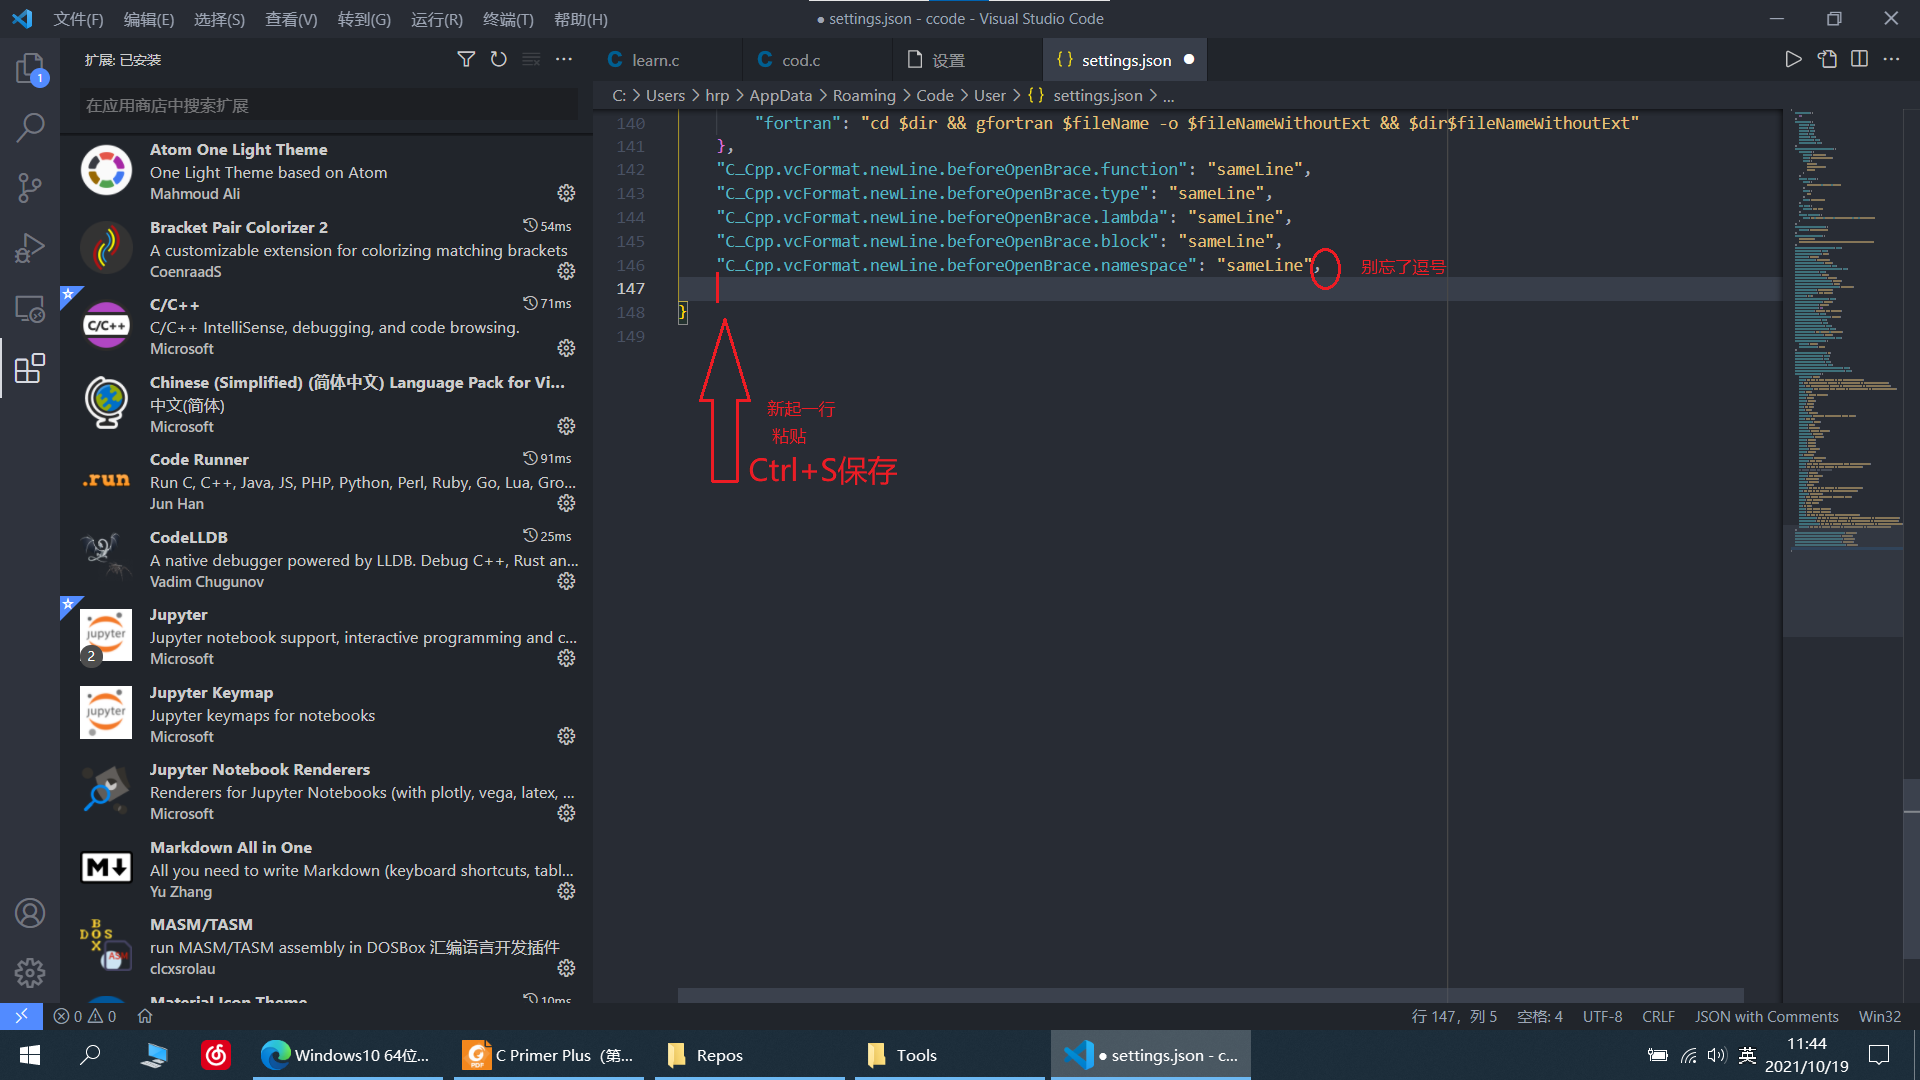Run code with the play button
Image resolution: width=1920 pixels, height=1080 pixels.
pyautogui.click(x=1793, y=59)
